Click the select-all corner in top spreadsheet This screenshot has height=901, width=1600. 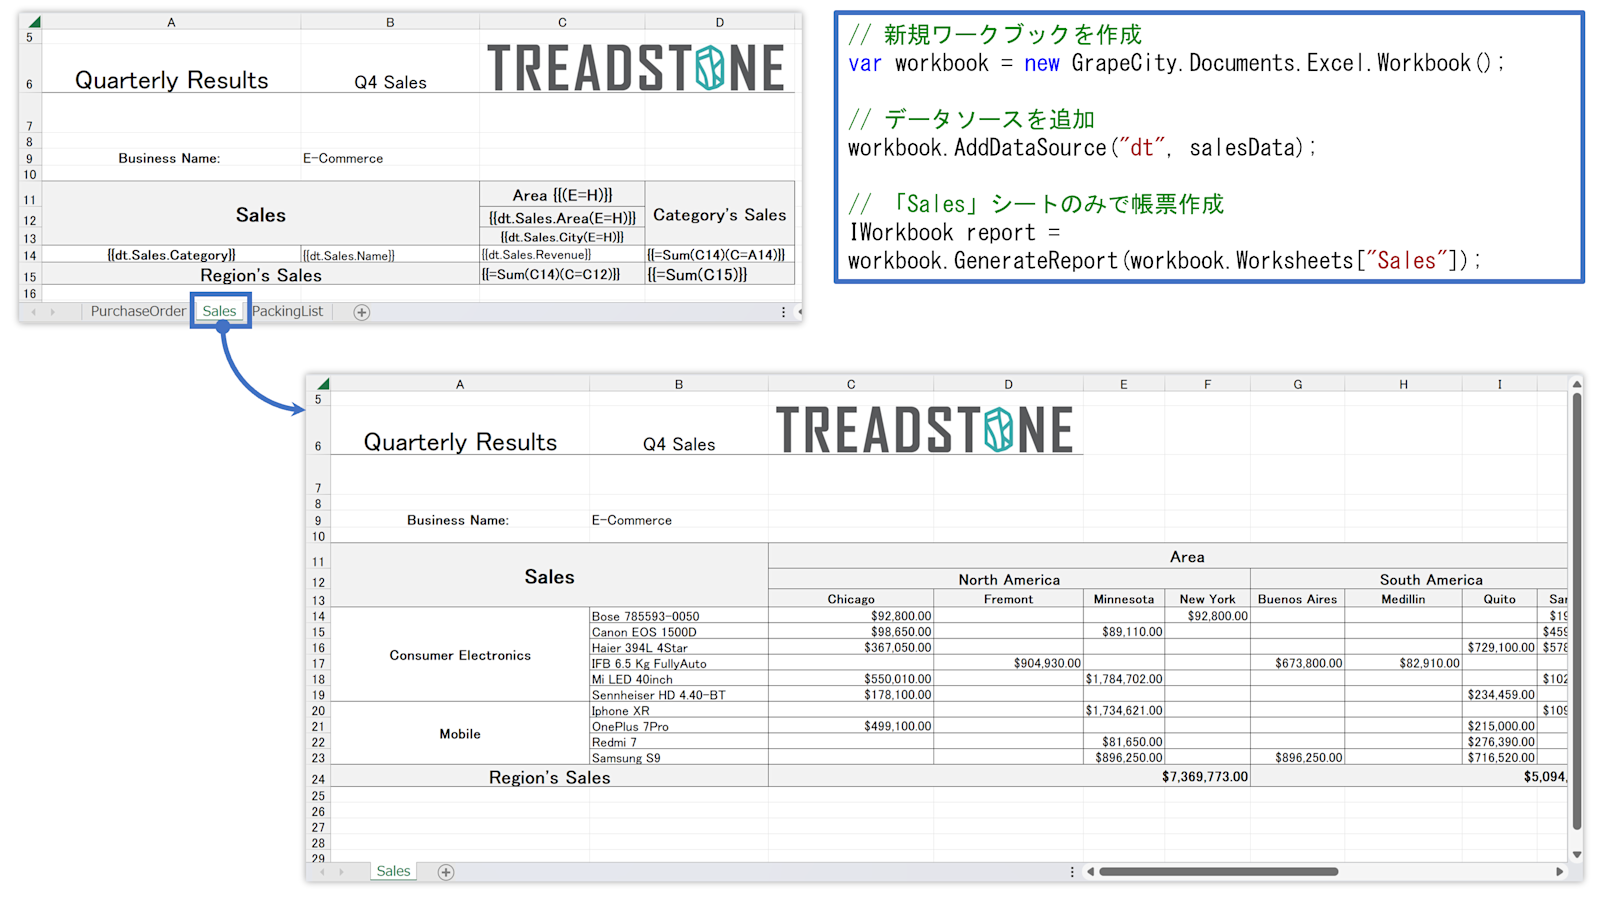coord(33,21)
